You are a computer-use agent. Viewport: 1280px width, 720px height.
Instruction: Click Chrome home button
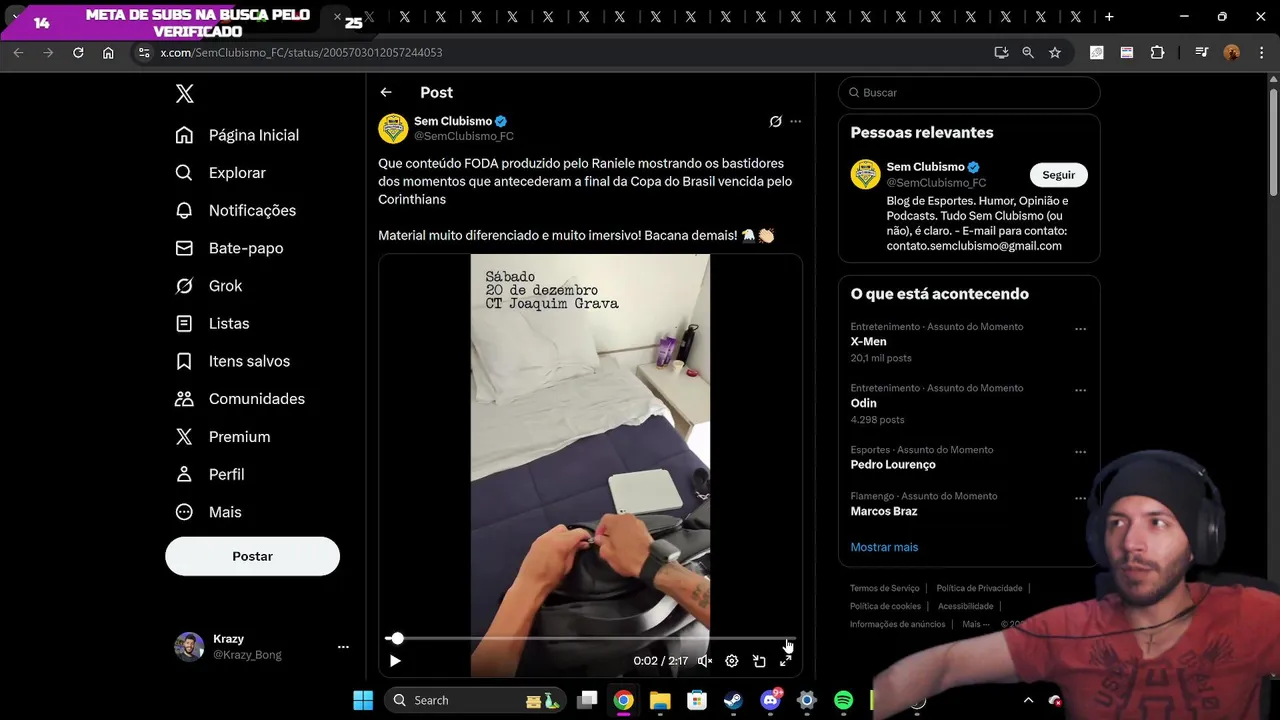(x=108, y=52)
